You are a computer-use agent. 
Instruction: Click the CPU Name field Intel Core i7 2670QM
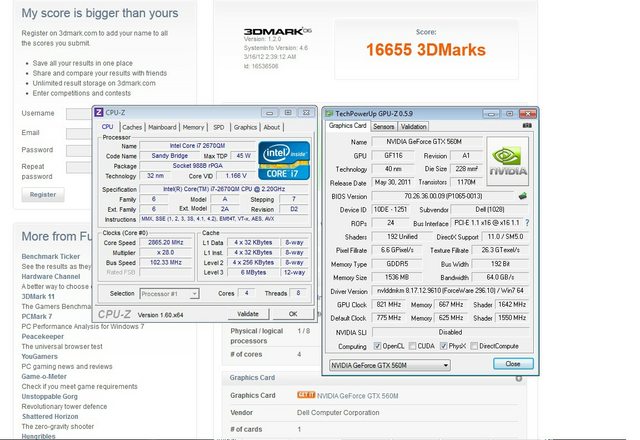[x=198, y=146]
